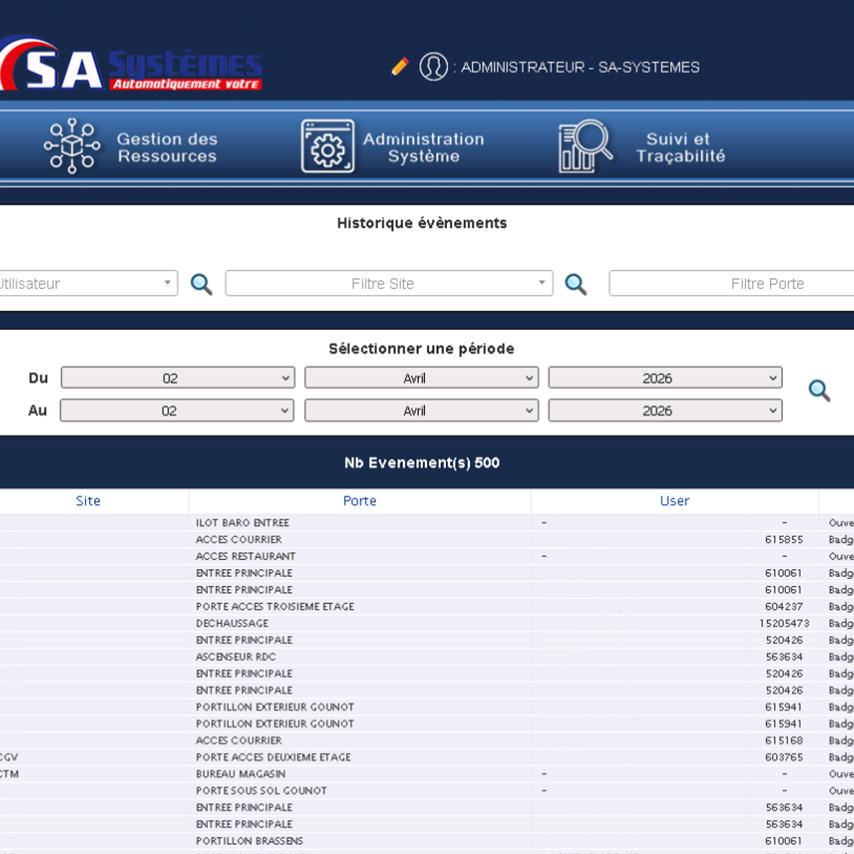Click the Administration Système gear icon
This screenshot has height=854, width=854.
click(x=328, y=146)
